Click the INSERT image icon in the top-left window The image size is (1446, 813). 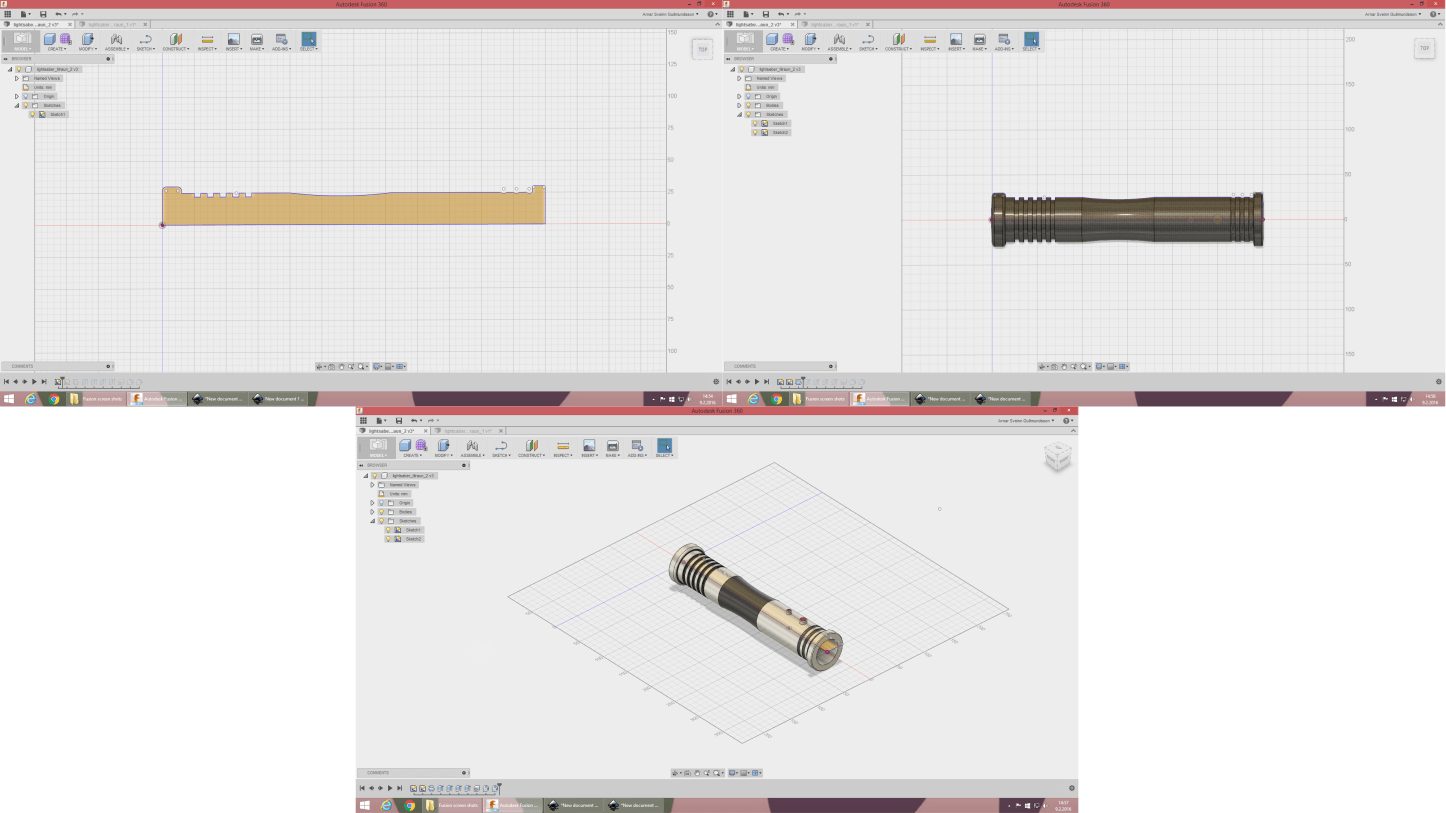point(233,39)
